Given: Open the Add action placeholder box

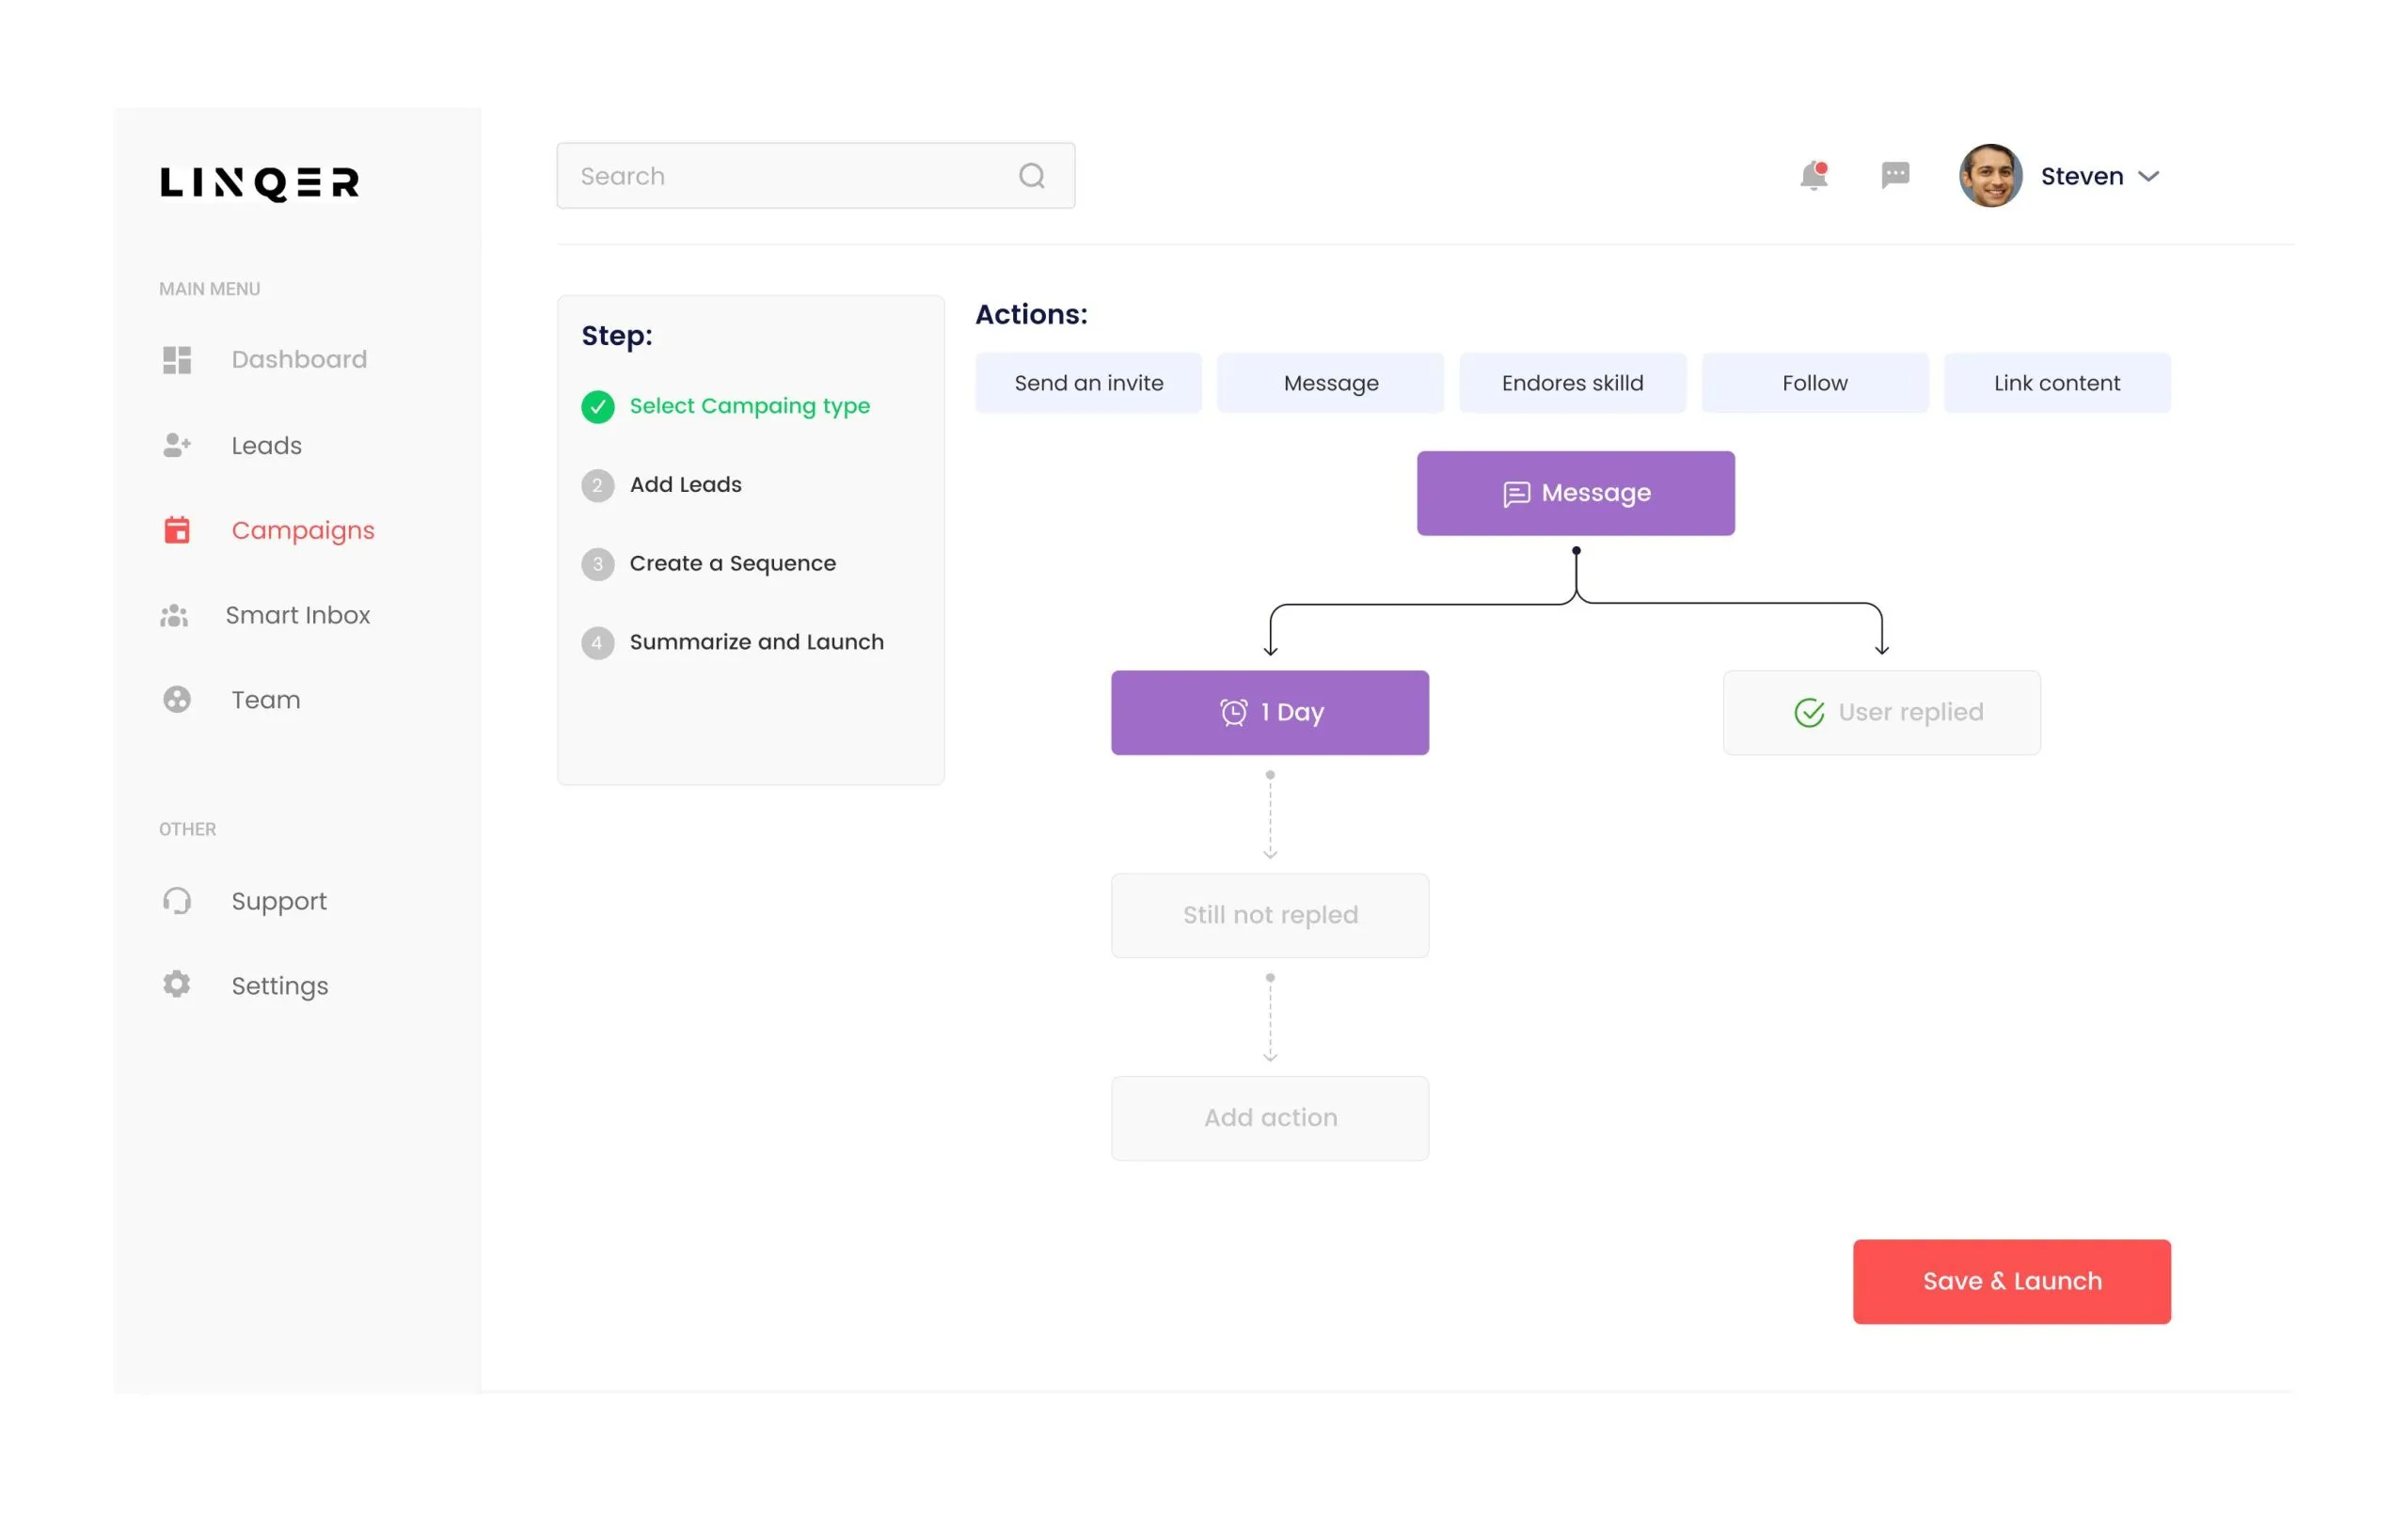Looking at the screenshot, I should click(1270, 1118).
